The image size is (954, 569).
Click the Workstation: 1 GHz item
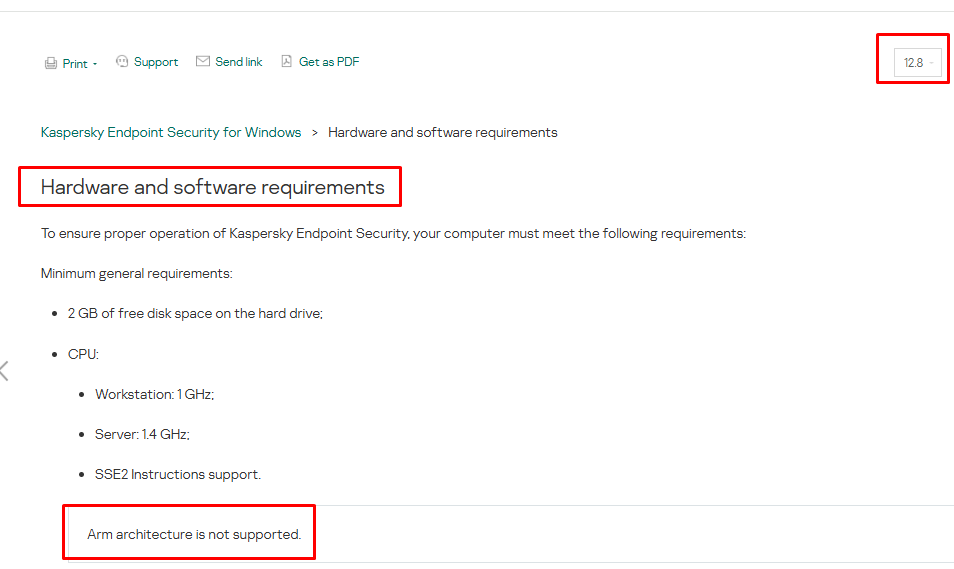[154, 394]
